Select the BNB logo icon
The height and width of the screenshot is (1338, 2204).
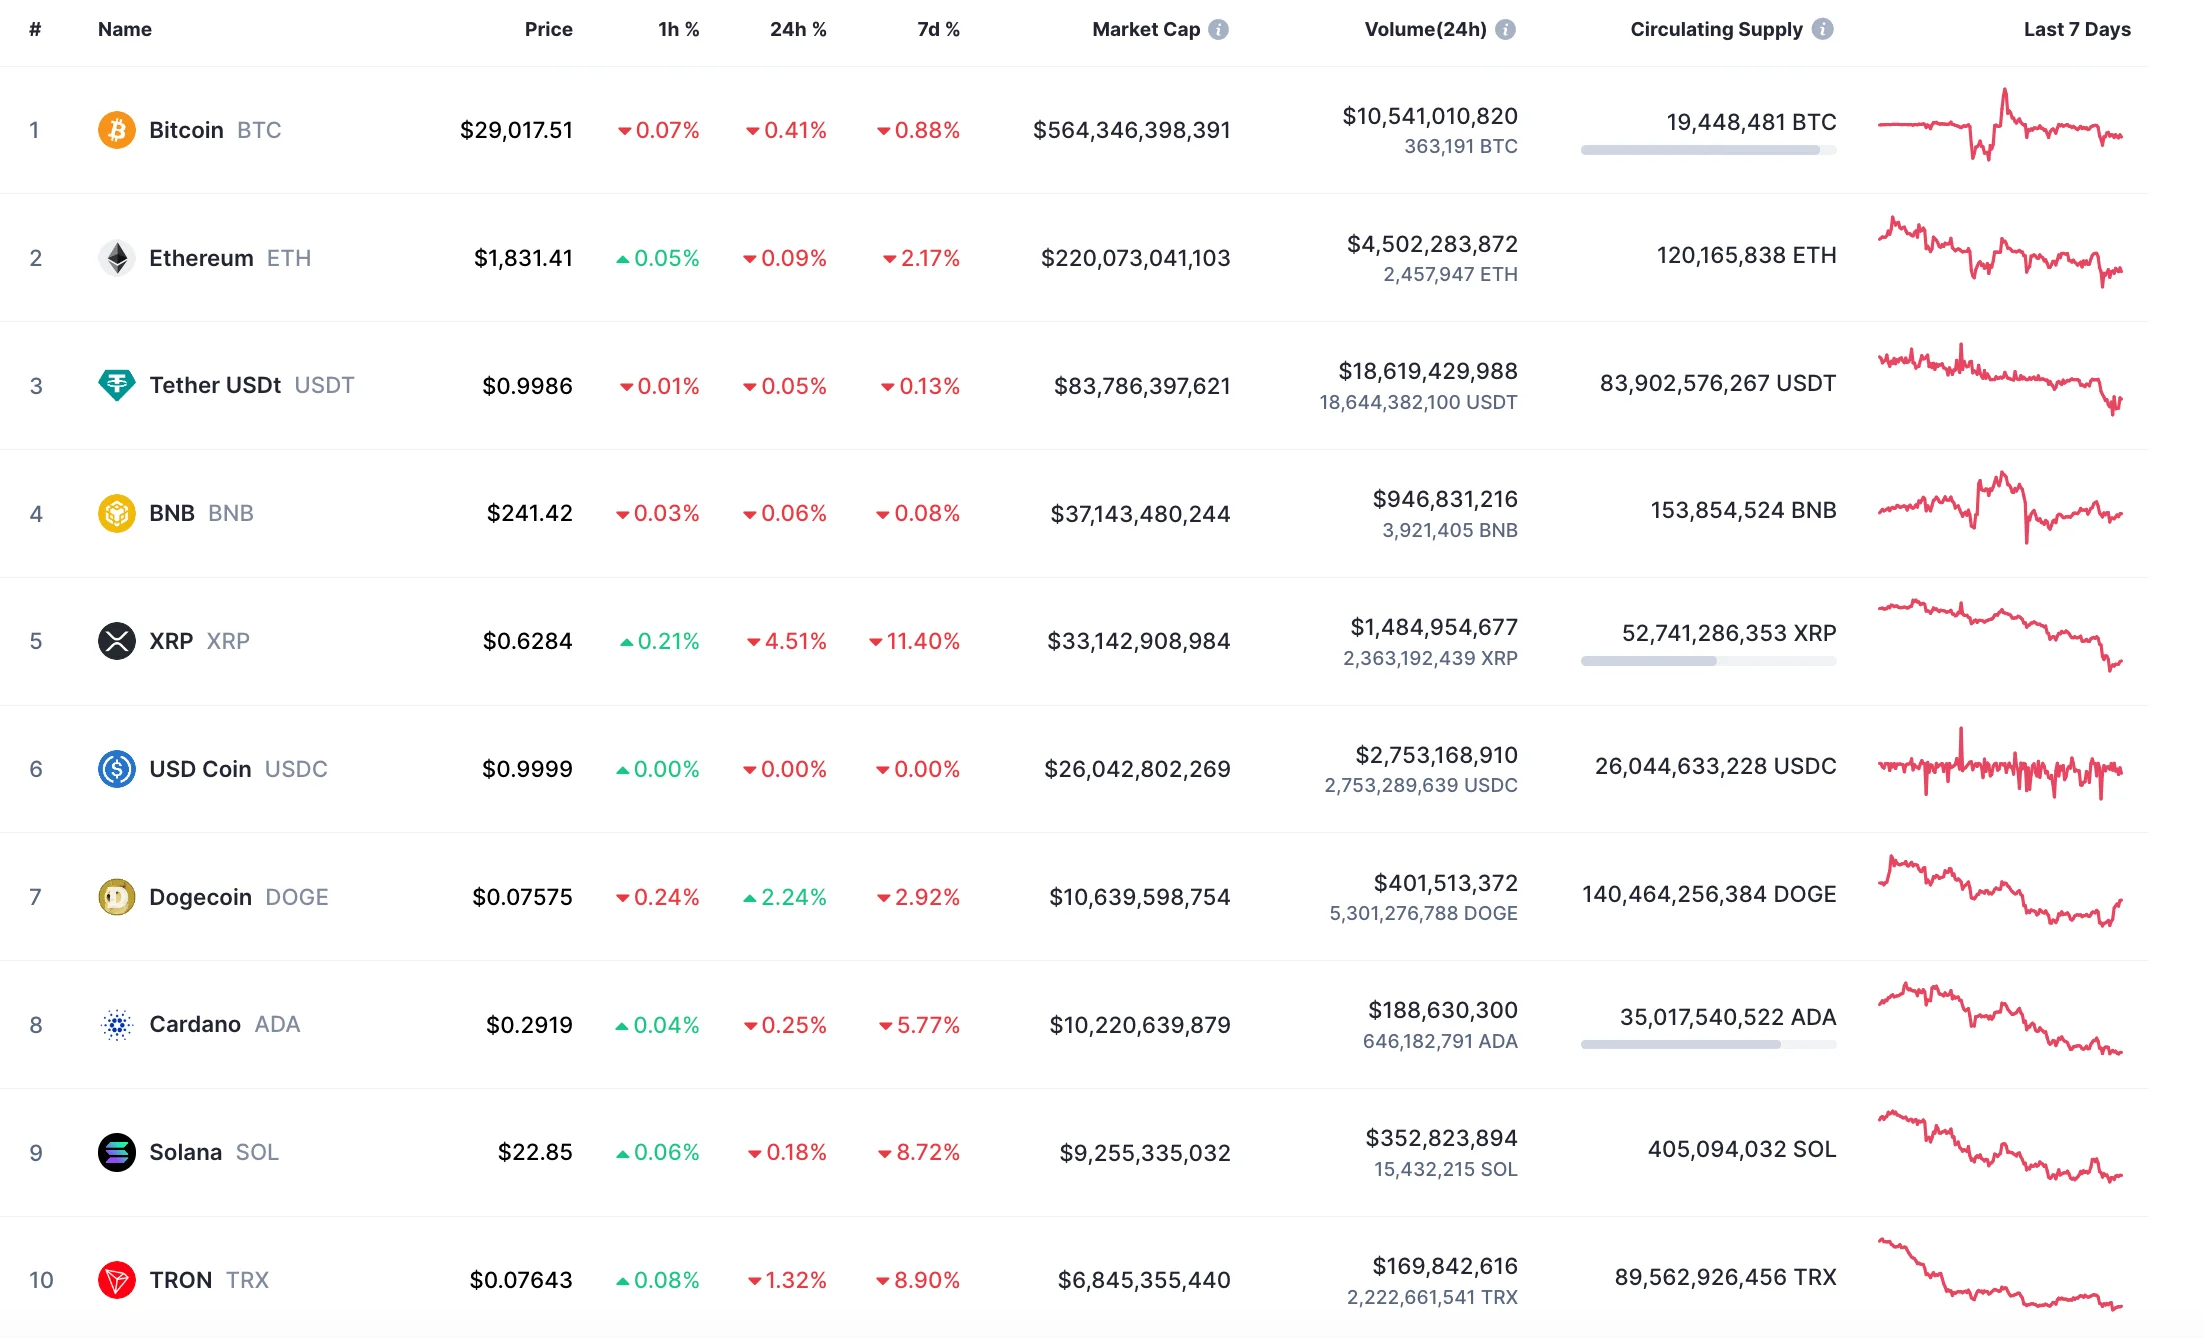pos(116,513)
